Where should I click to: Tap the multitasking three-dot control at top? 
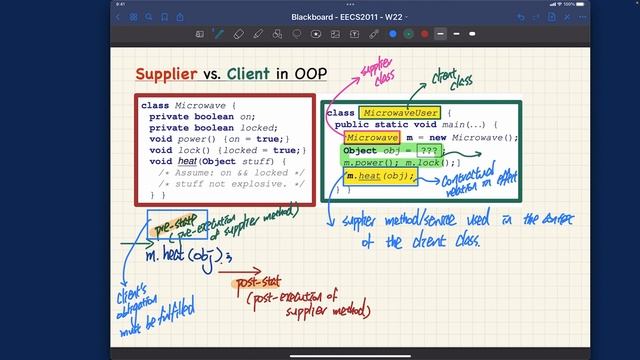coord(350,4)
